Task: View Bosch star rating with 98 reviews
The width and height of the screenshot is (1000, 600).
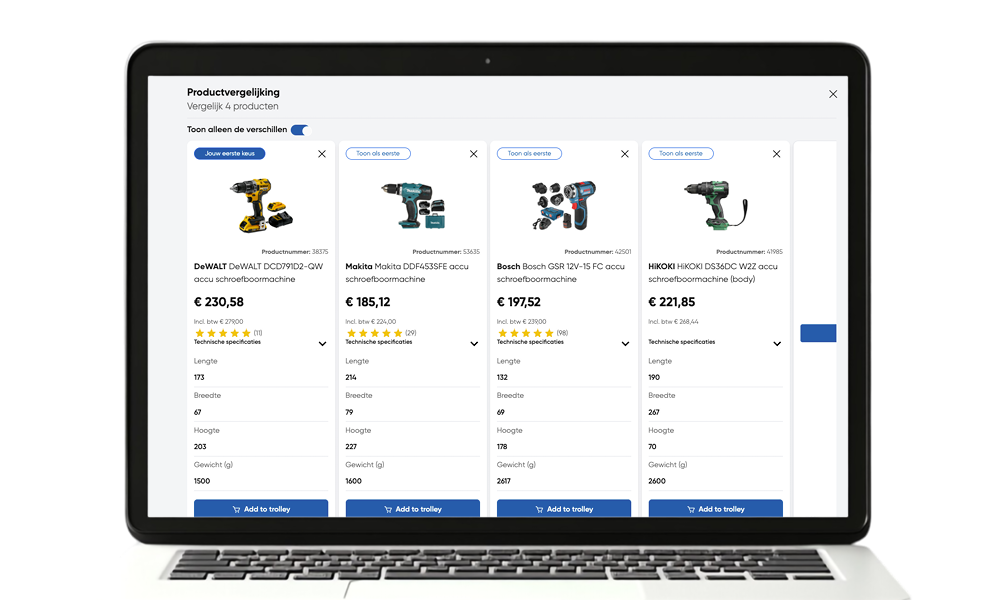Action: click(x=533, y=333)
